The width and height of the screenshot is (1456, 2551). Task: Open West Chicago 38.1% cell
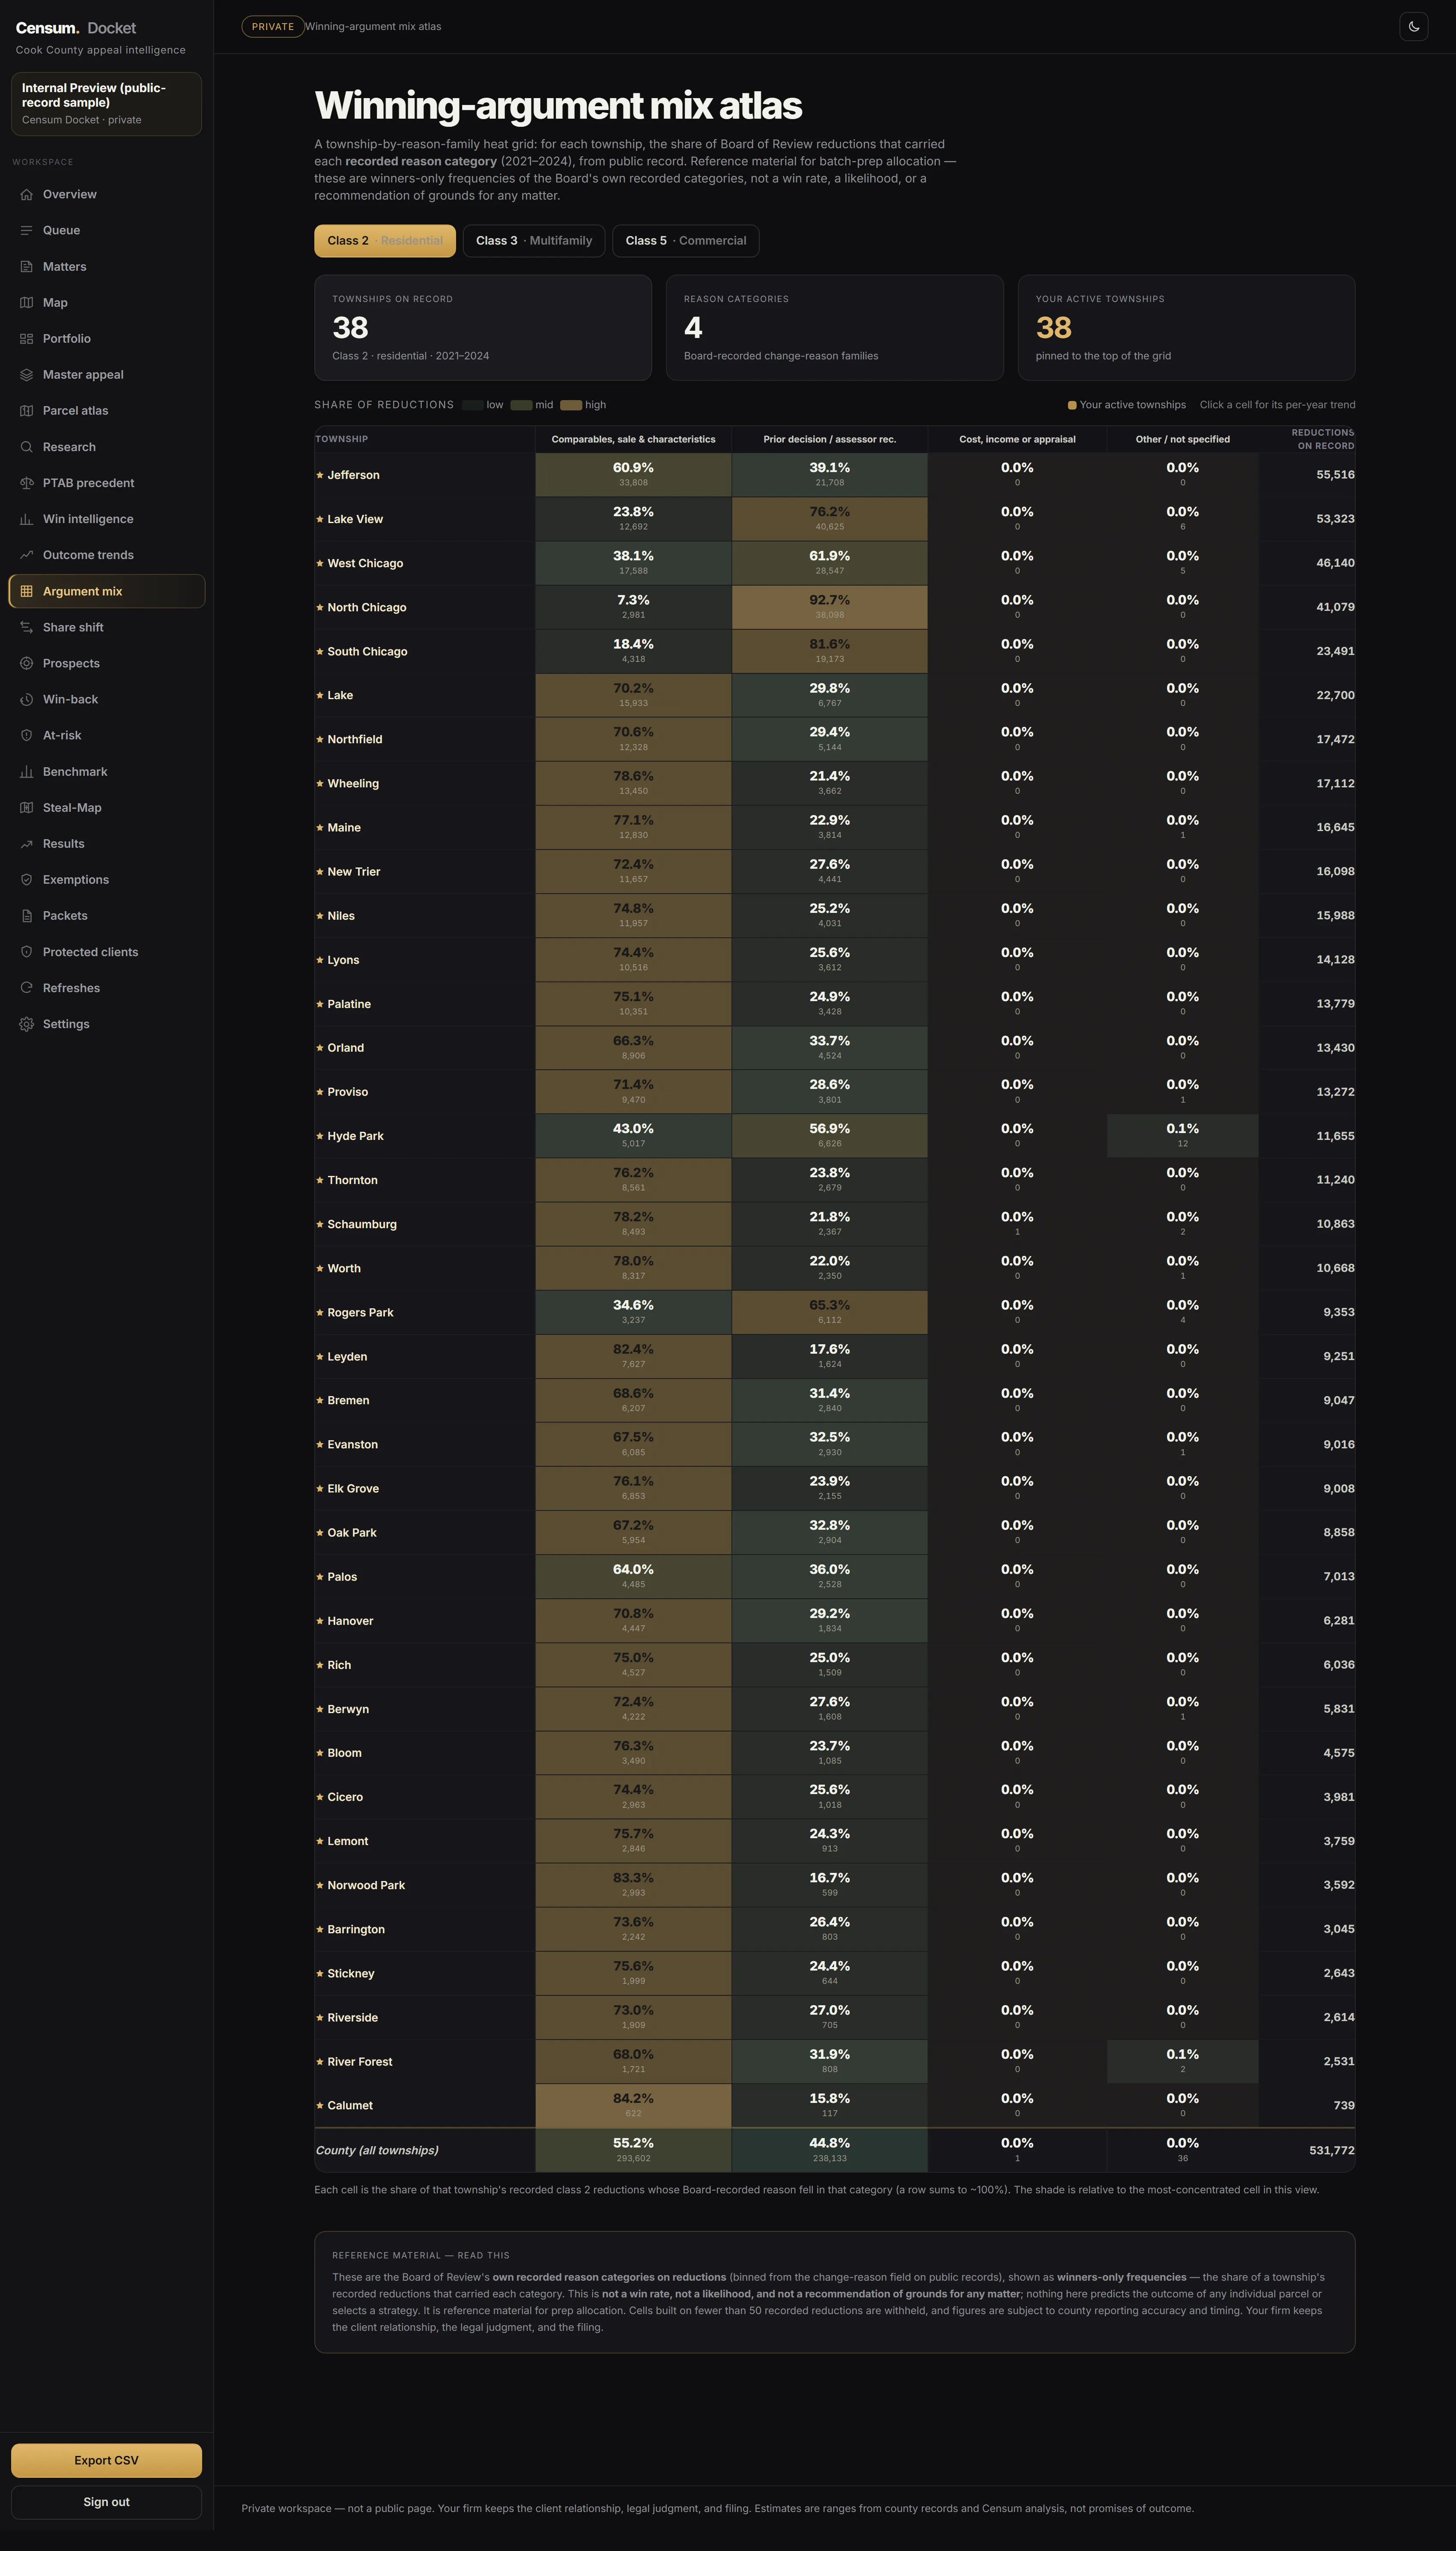click(633, 563)
